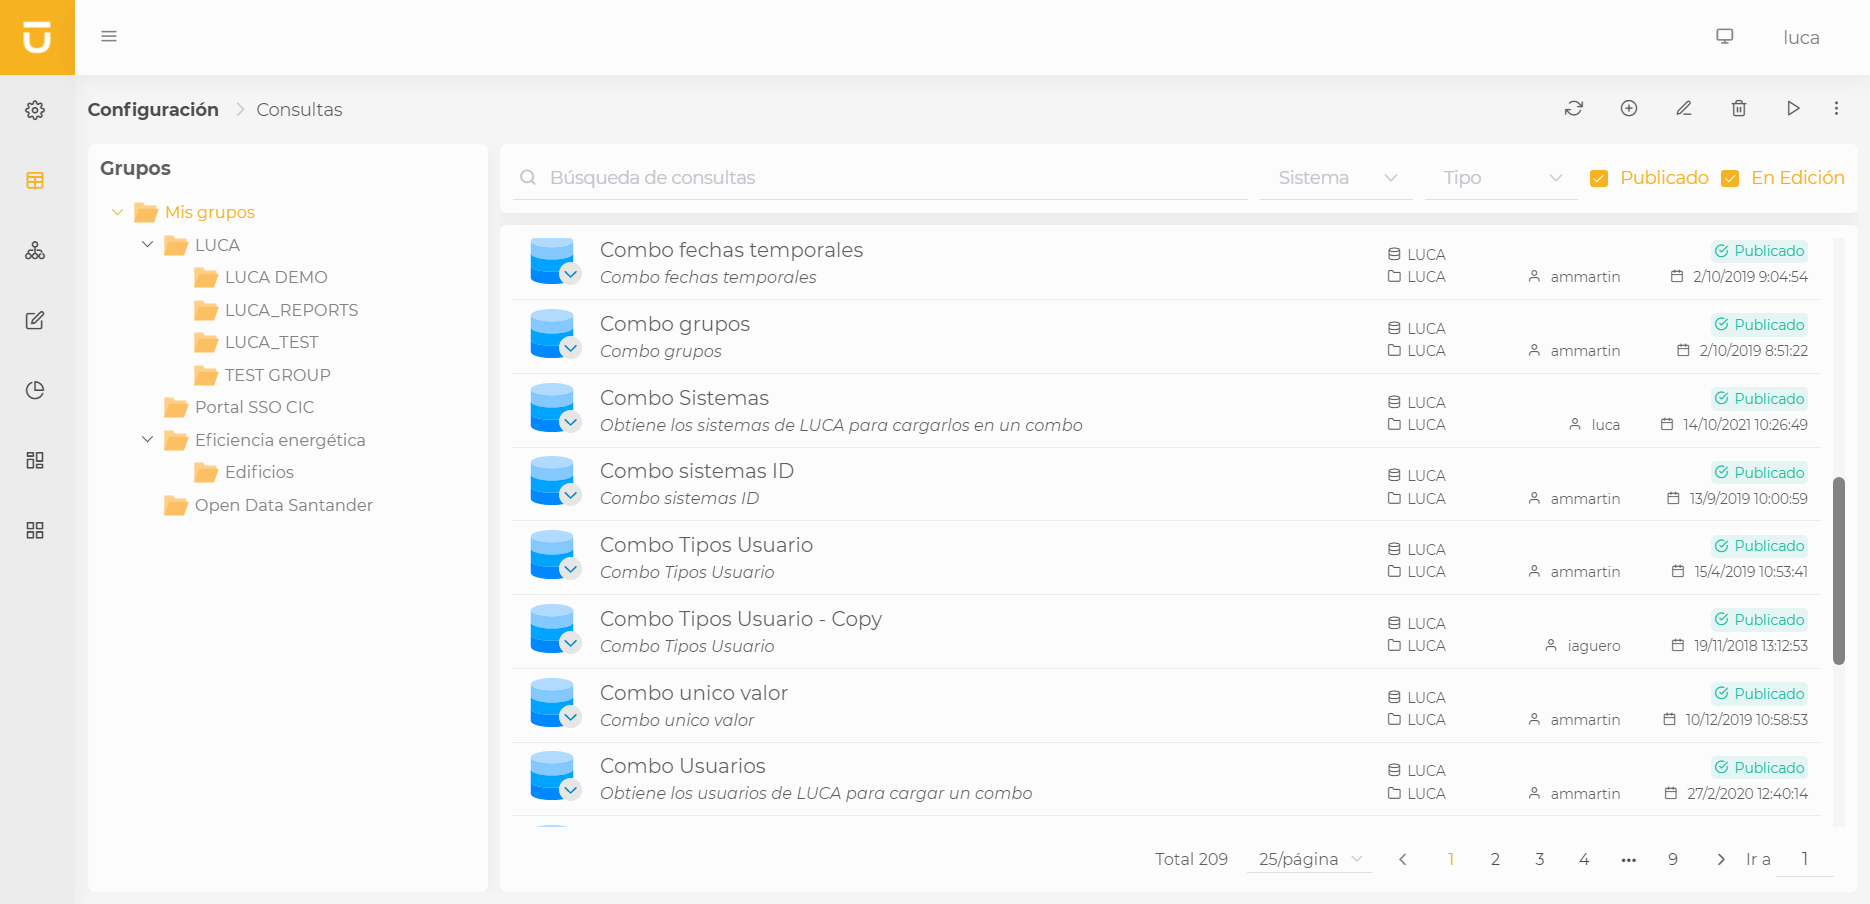Go to page 4 of the results
Viewport: 1870px width, 904px height.
(1584, 859)
